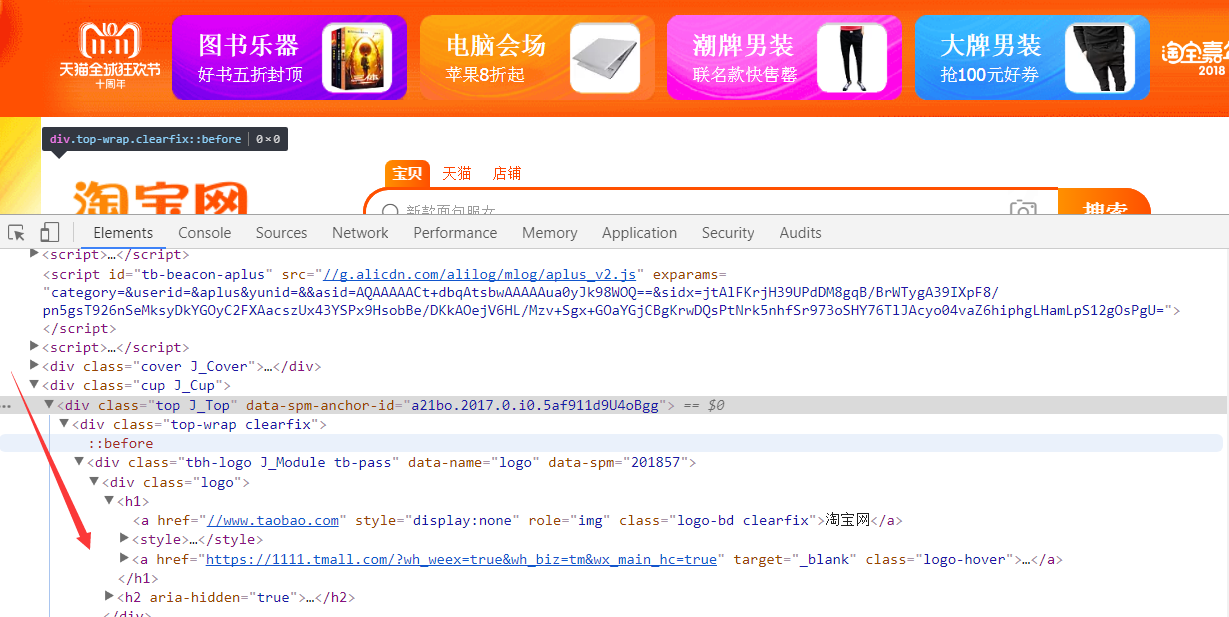
Task: Click the 1111.tmall.com href link
Action: (461, 560)
